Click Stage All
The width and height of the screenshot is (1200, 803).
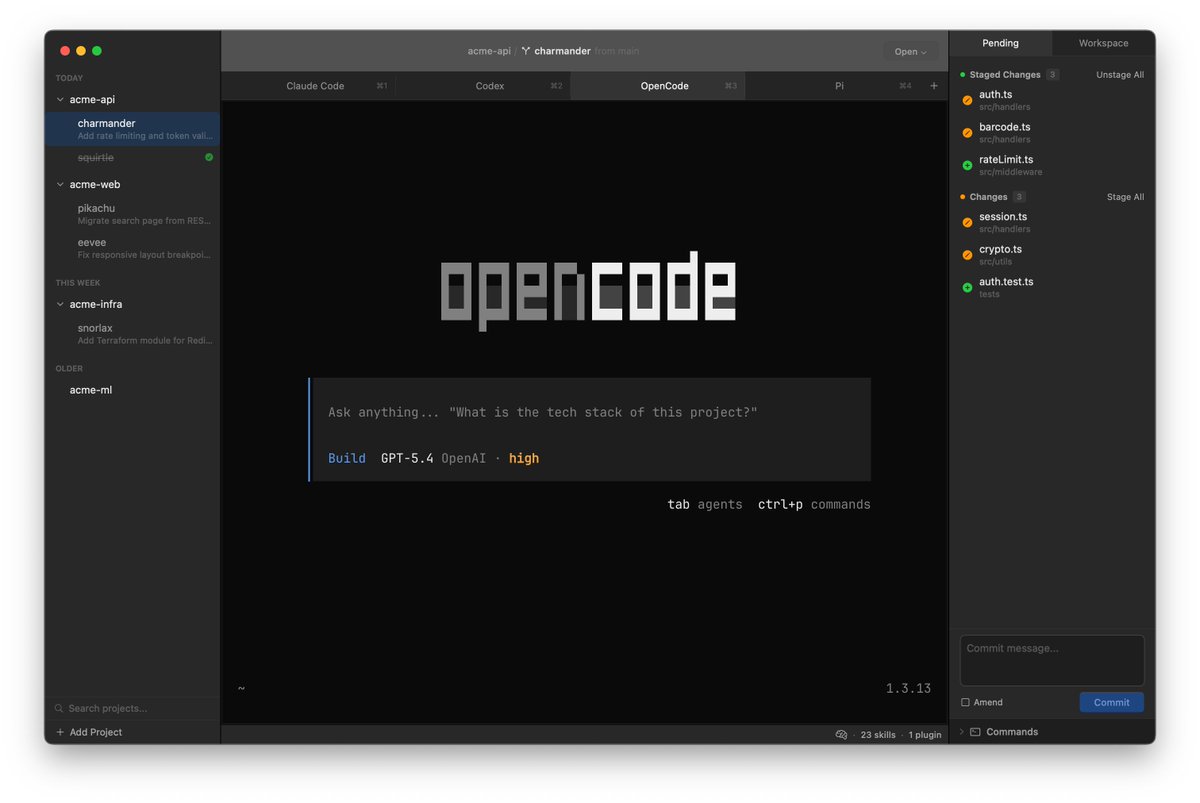click(x=1125, y=197)
